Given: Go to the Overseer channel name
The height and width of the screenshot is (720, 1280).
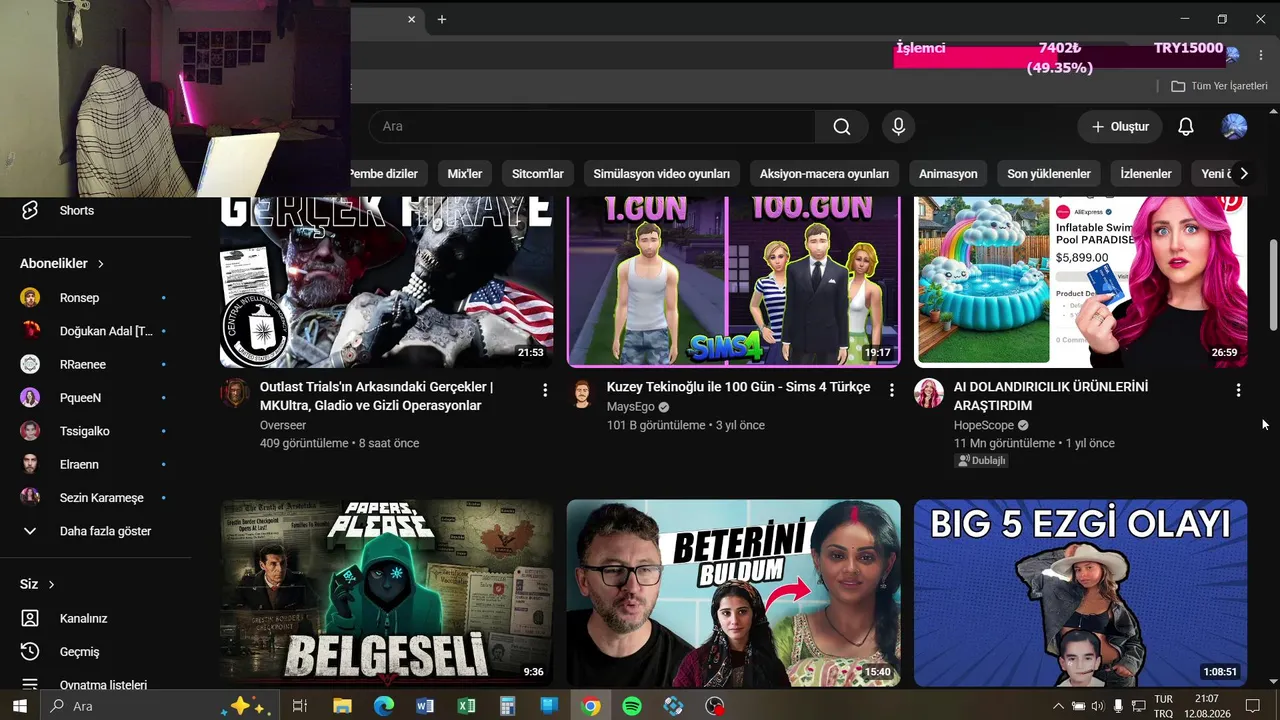Looking at the screenshot, I should click(283, 425).
